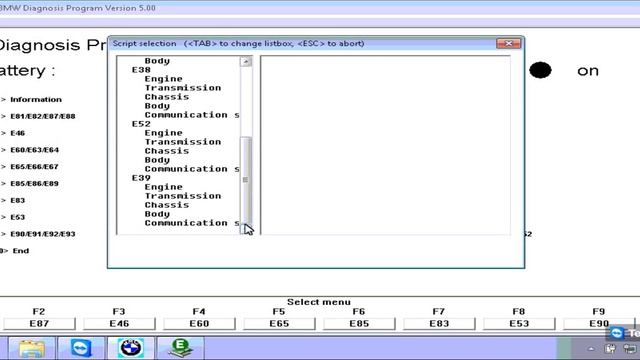
Task: Select E38 in the script list
Action: (141, 70)
